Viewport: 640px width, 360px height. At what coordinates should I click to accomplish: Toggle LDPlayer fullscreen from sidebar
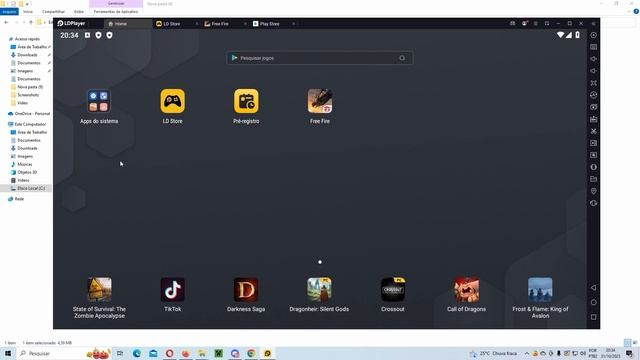click(x=593, y=83)
